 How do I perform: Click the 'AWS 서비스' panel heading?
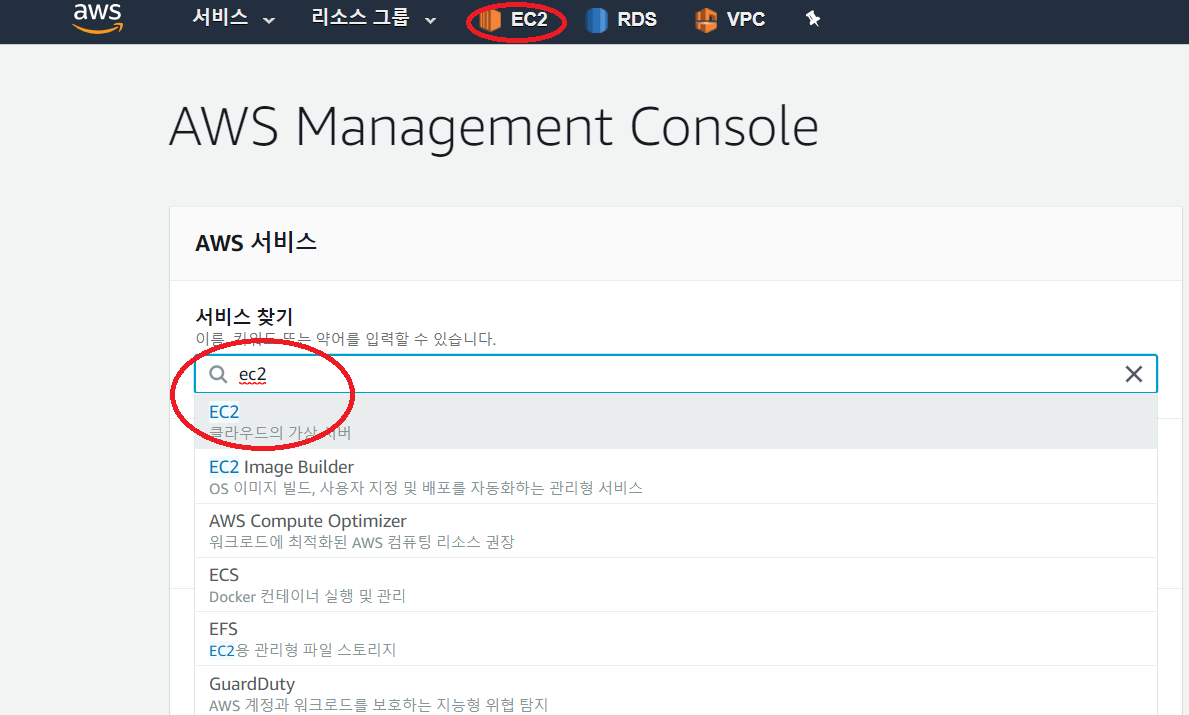256,243
